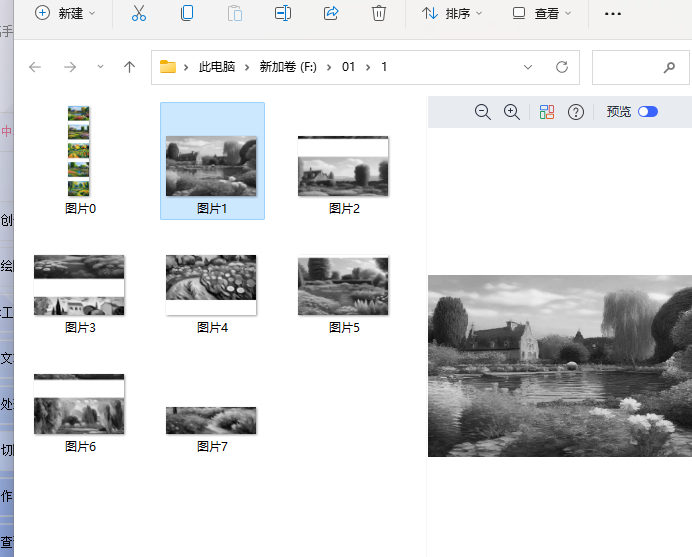Go to 新加卷 (F:) in the breadcrumb

288,67
